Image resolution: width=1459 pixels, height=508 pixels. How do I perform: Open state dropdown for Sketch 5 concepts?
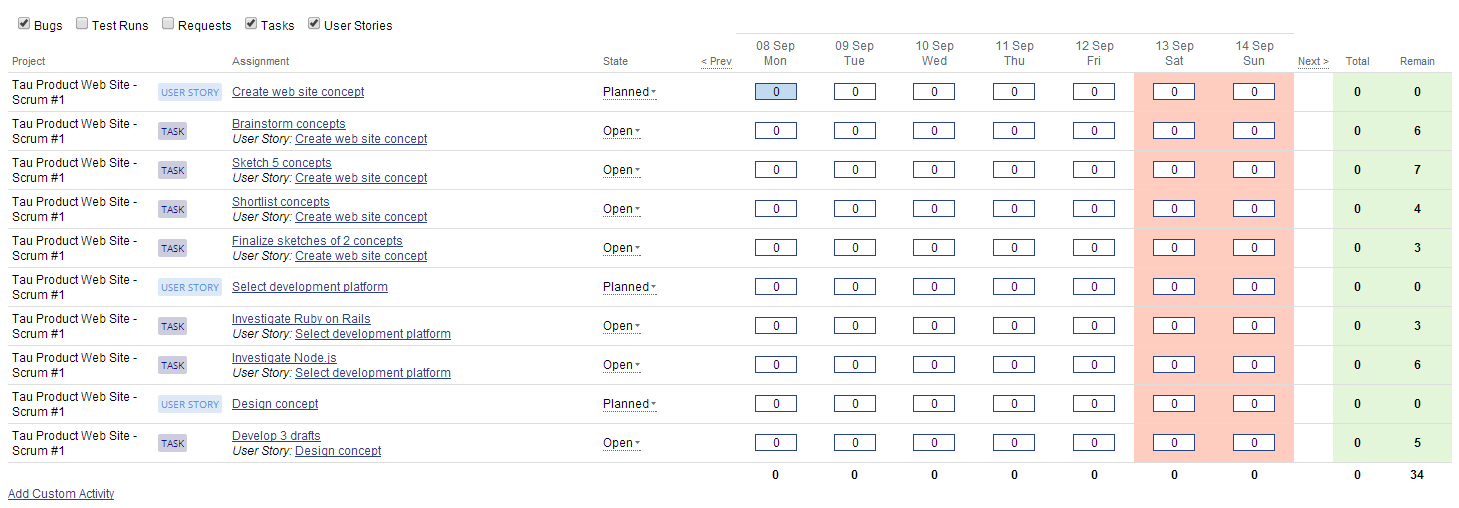[x=621, y=170]
